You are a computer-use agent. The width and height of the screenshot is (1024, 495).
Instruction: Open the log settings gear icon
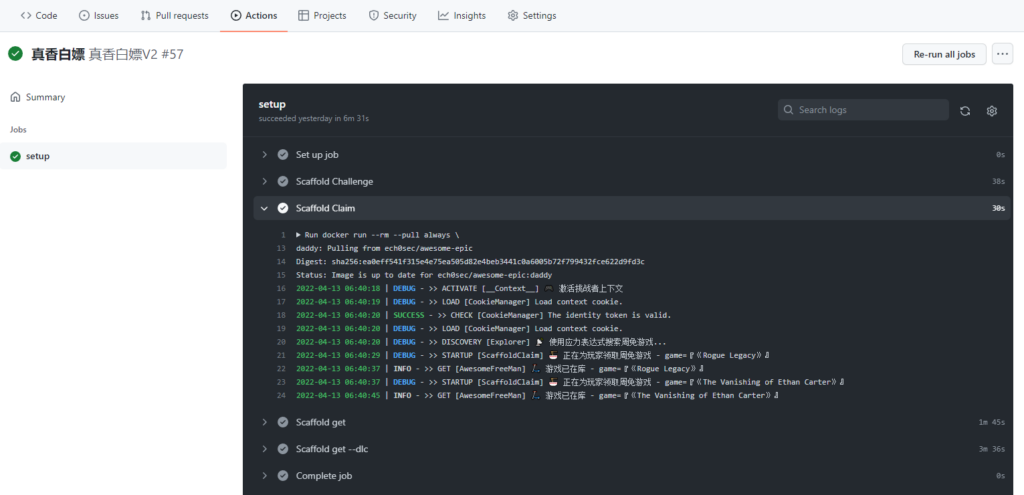(992, 111)
